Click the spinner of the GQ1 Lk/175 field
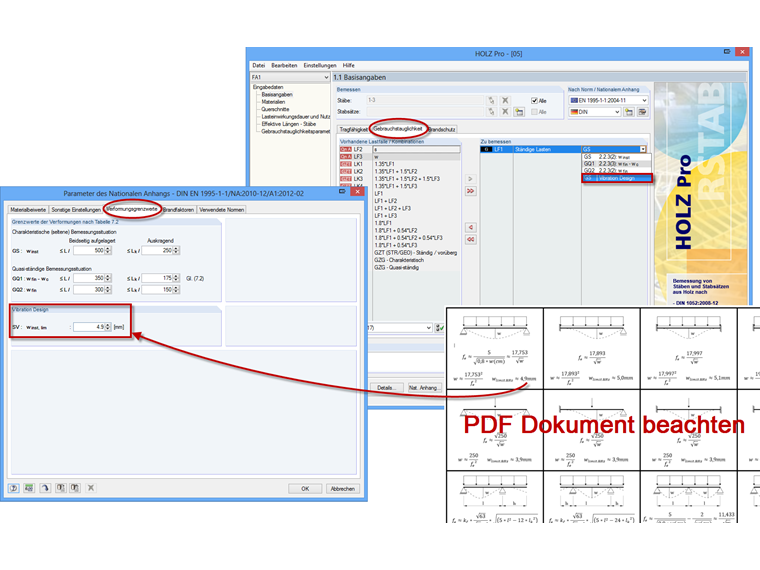760x570 pixels. pos(176,278)
